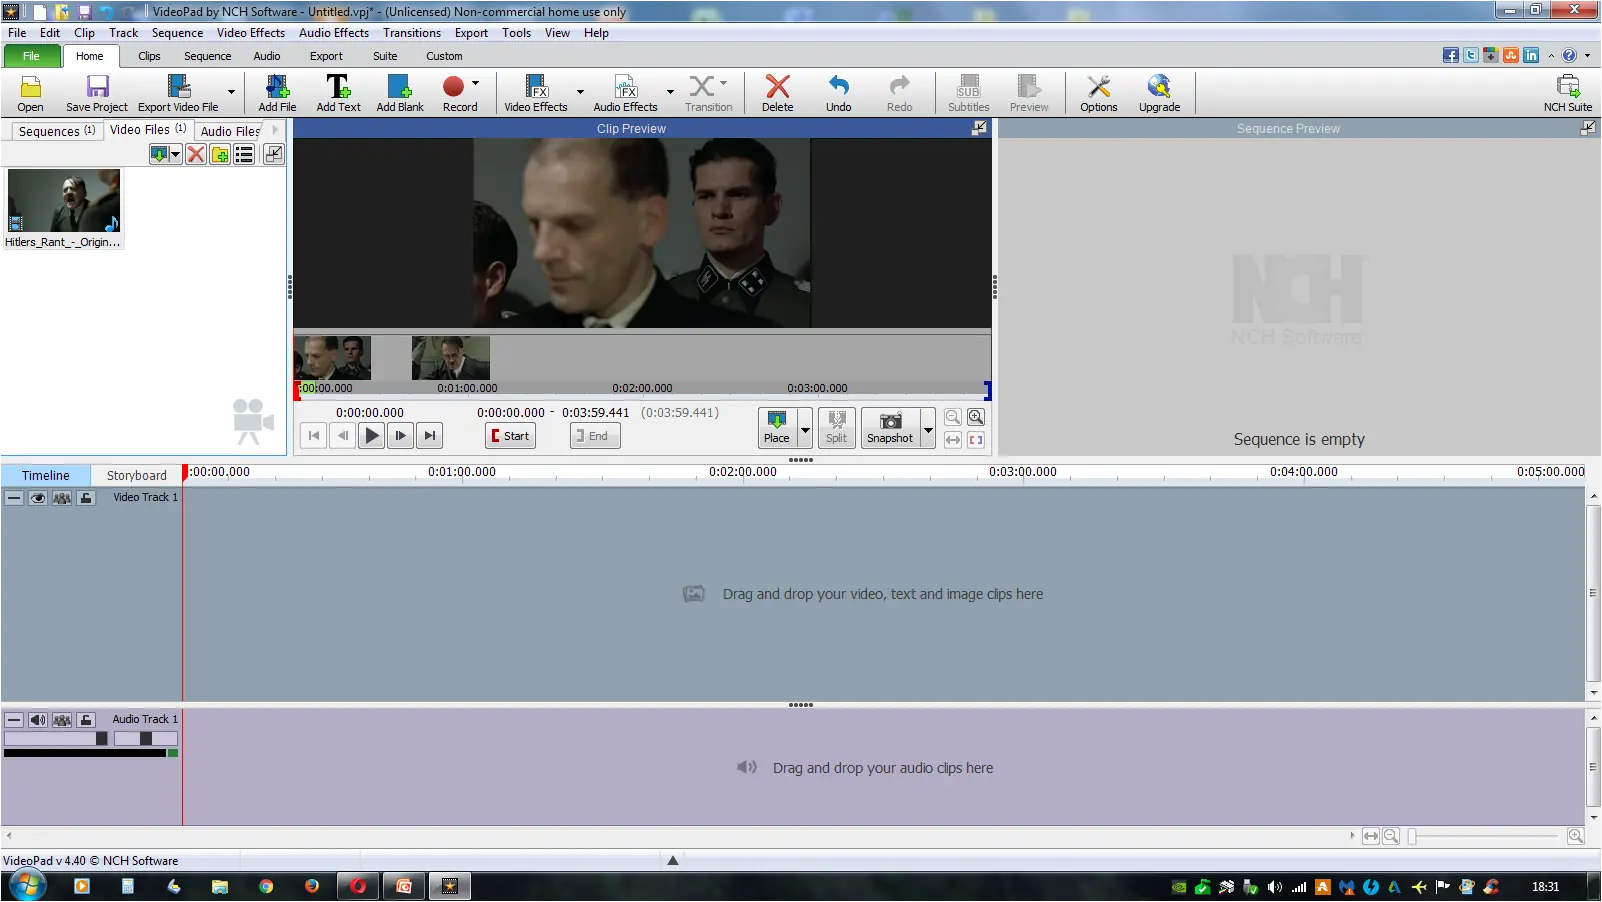The height and width of the screenshot is (902, 1602).
Task: Open the bin import dropdown arrow
Action: click(176, 154)
